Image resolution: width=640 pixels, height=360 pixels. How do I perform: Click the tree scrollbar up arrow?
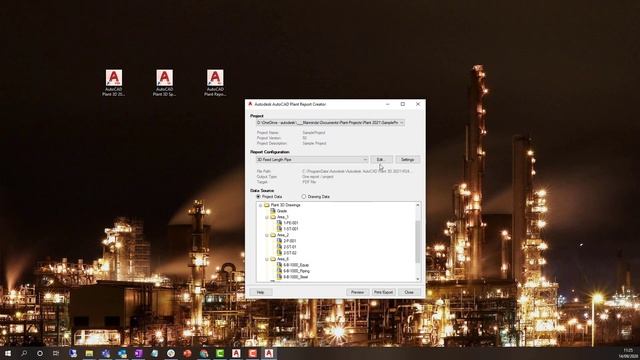[x=418, y=205]
